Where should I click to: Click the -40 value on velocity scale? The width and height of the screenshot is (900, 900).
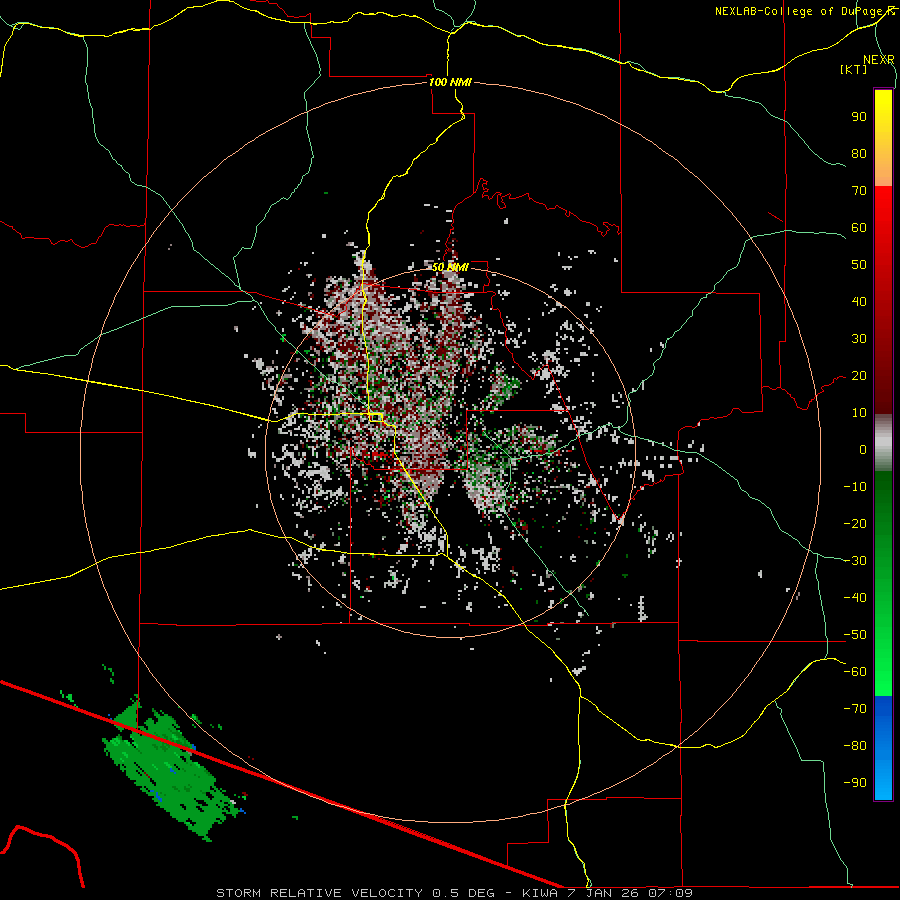tap(855, 598)
